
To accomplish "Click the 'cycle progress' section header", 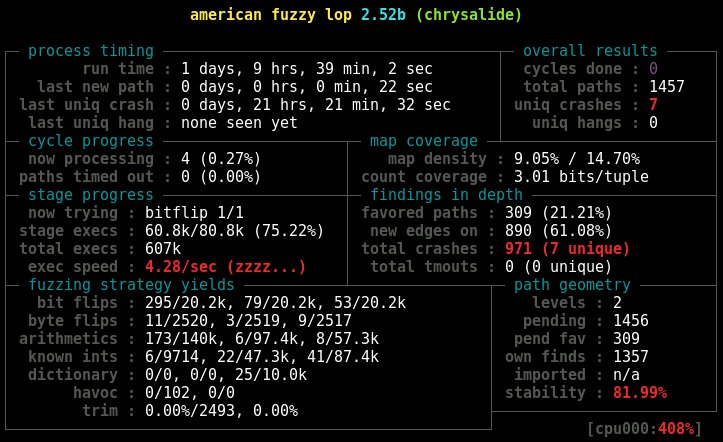I will [91, 141].
